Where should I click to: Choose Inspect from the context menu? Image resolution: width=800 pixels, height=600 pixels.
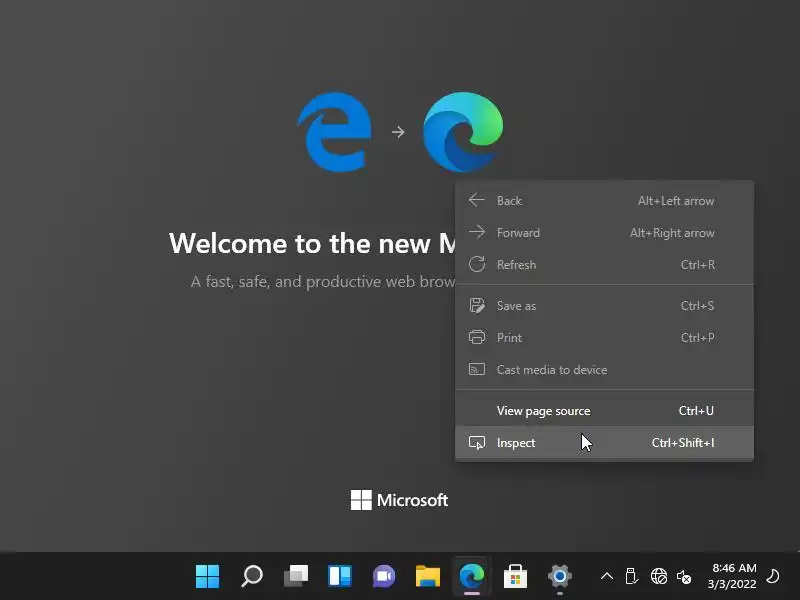coord(604,443)
